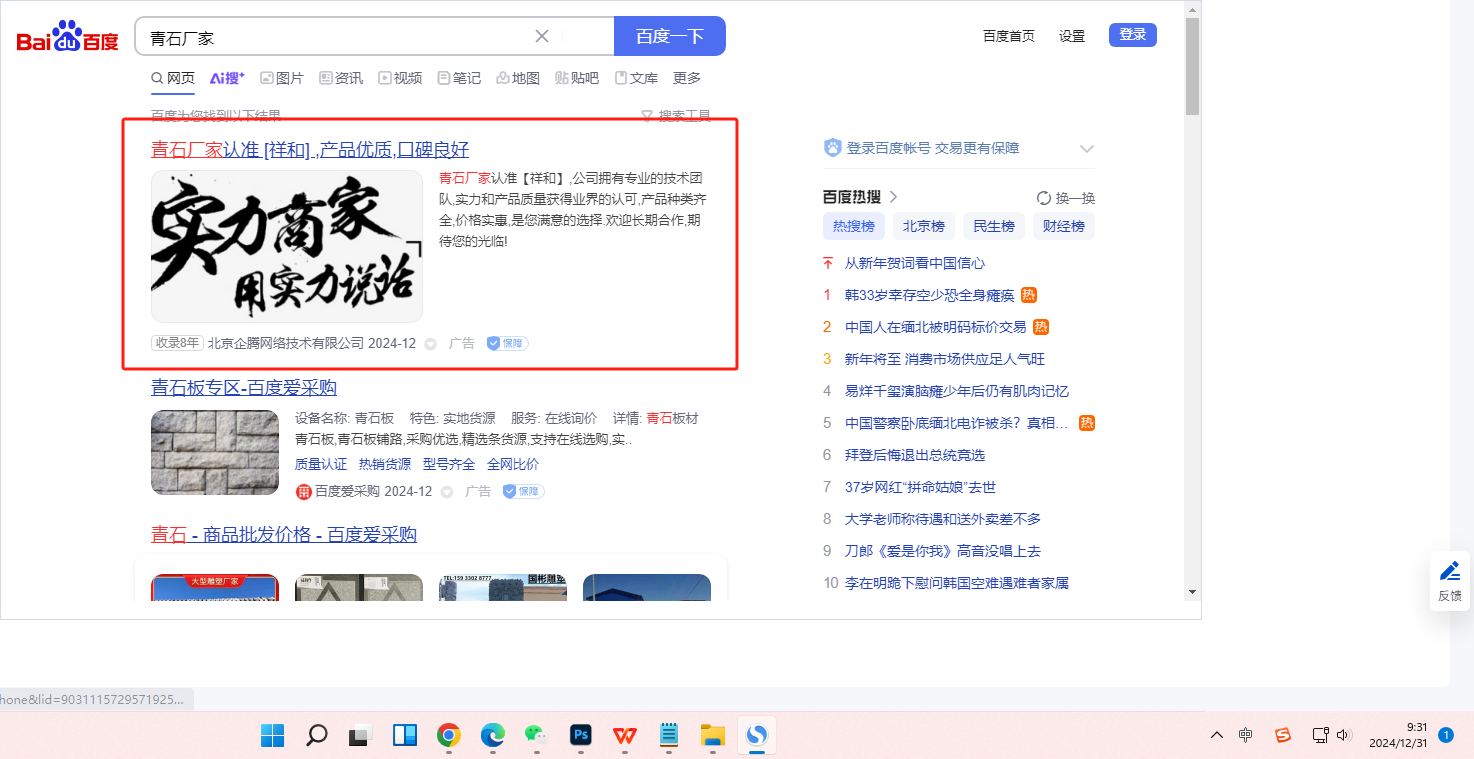Open 搜索工具 filter options
Image resolution: width=1474 pixels, height=759 pixels.
click(x=676, y=116)
